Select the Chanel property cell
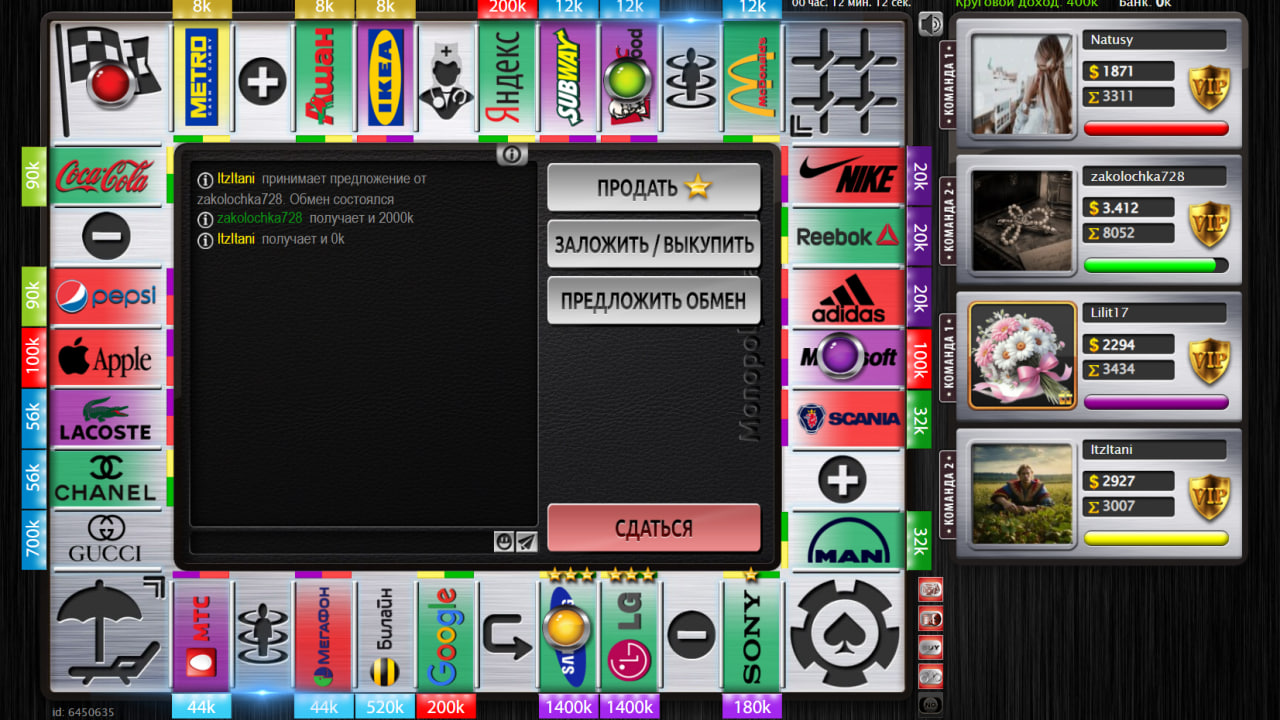This screenshot has width=1280, height=720. [x=107, y=480]
